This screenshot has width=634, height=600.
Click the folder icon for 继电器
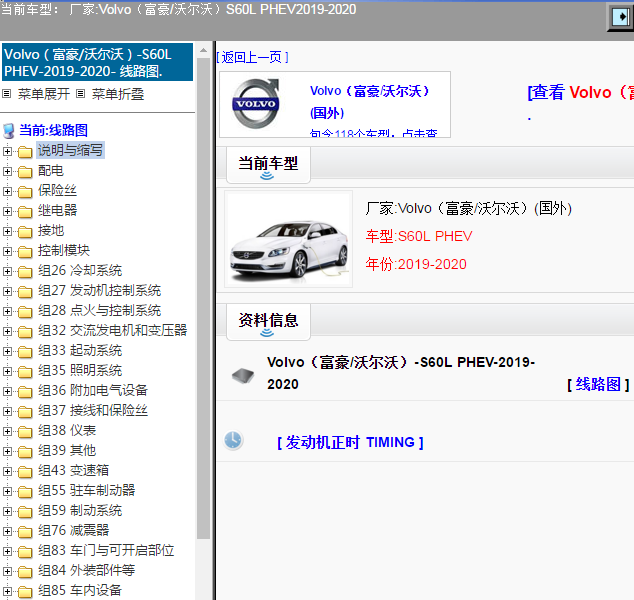coord(25,212)
